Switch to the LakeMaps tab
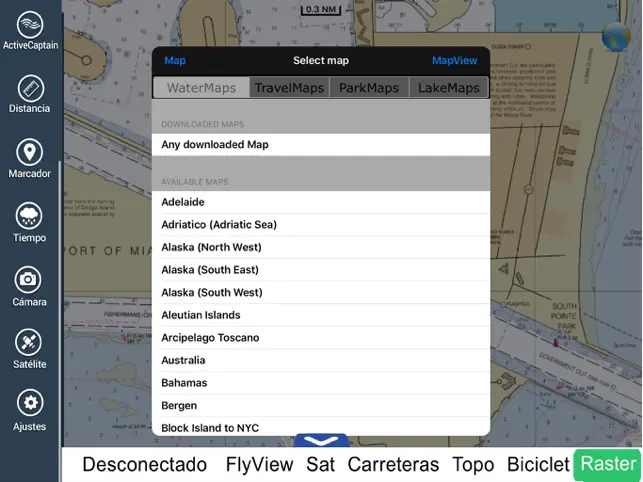The width and height of the screenshot is (643, 482). click(x=449, y=88)
